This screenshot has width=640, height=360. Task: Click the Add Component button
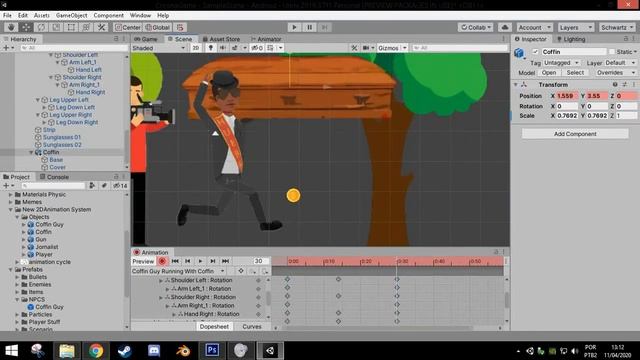coord(575,134)
